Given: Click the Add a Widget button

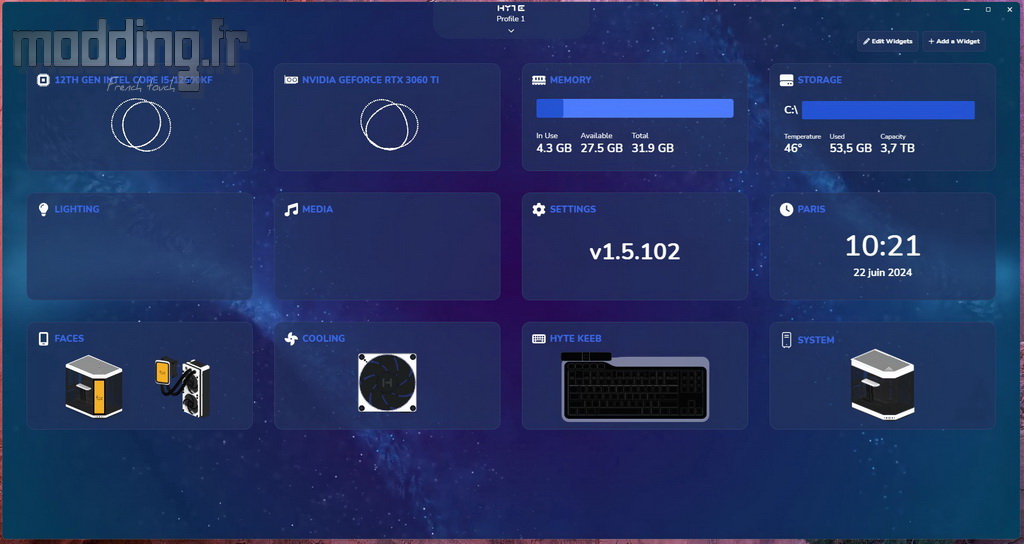Looking at the screenshot, I should tap(954, 41).
